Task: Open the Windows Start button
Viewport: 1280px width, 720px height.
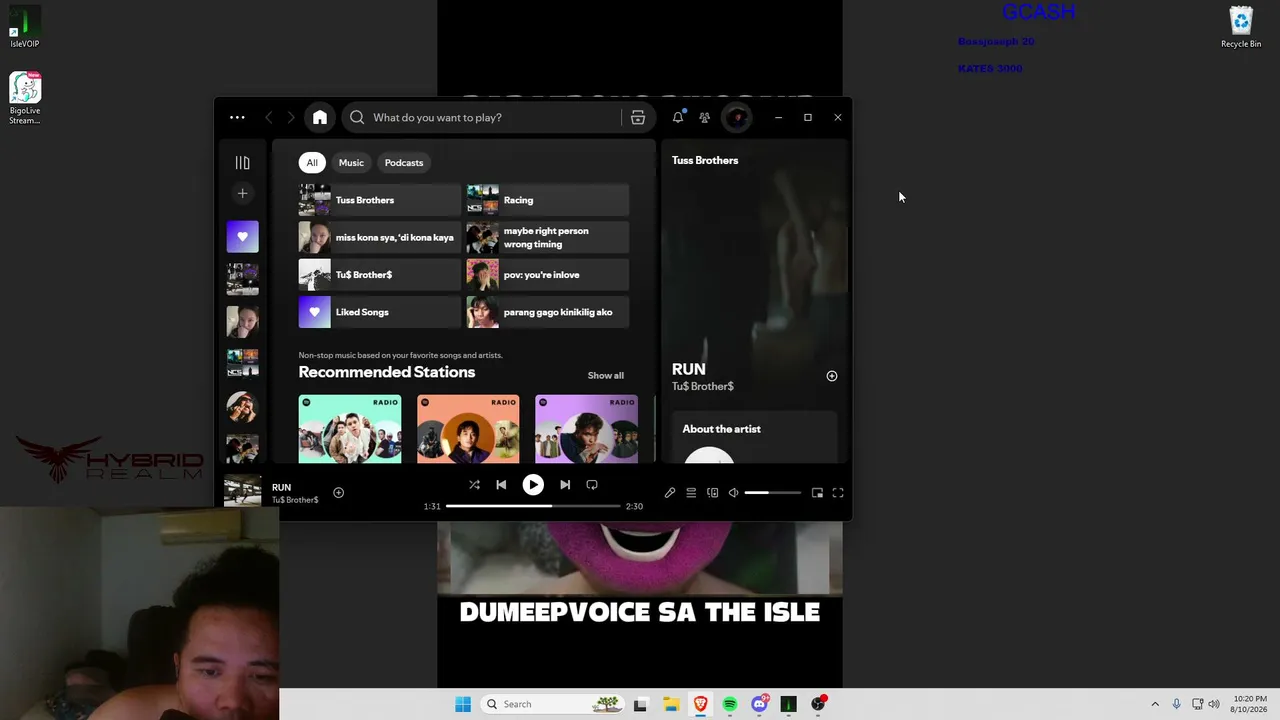Action: (x=463, y=704)
